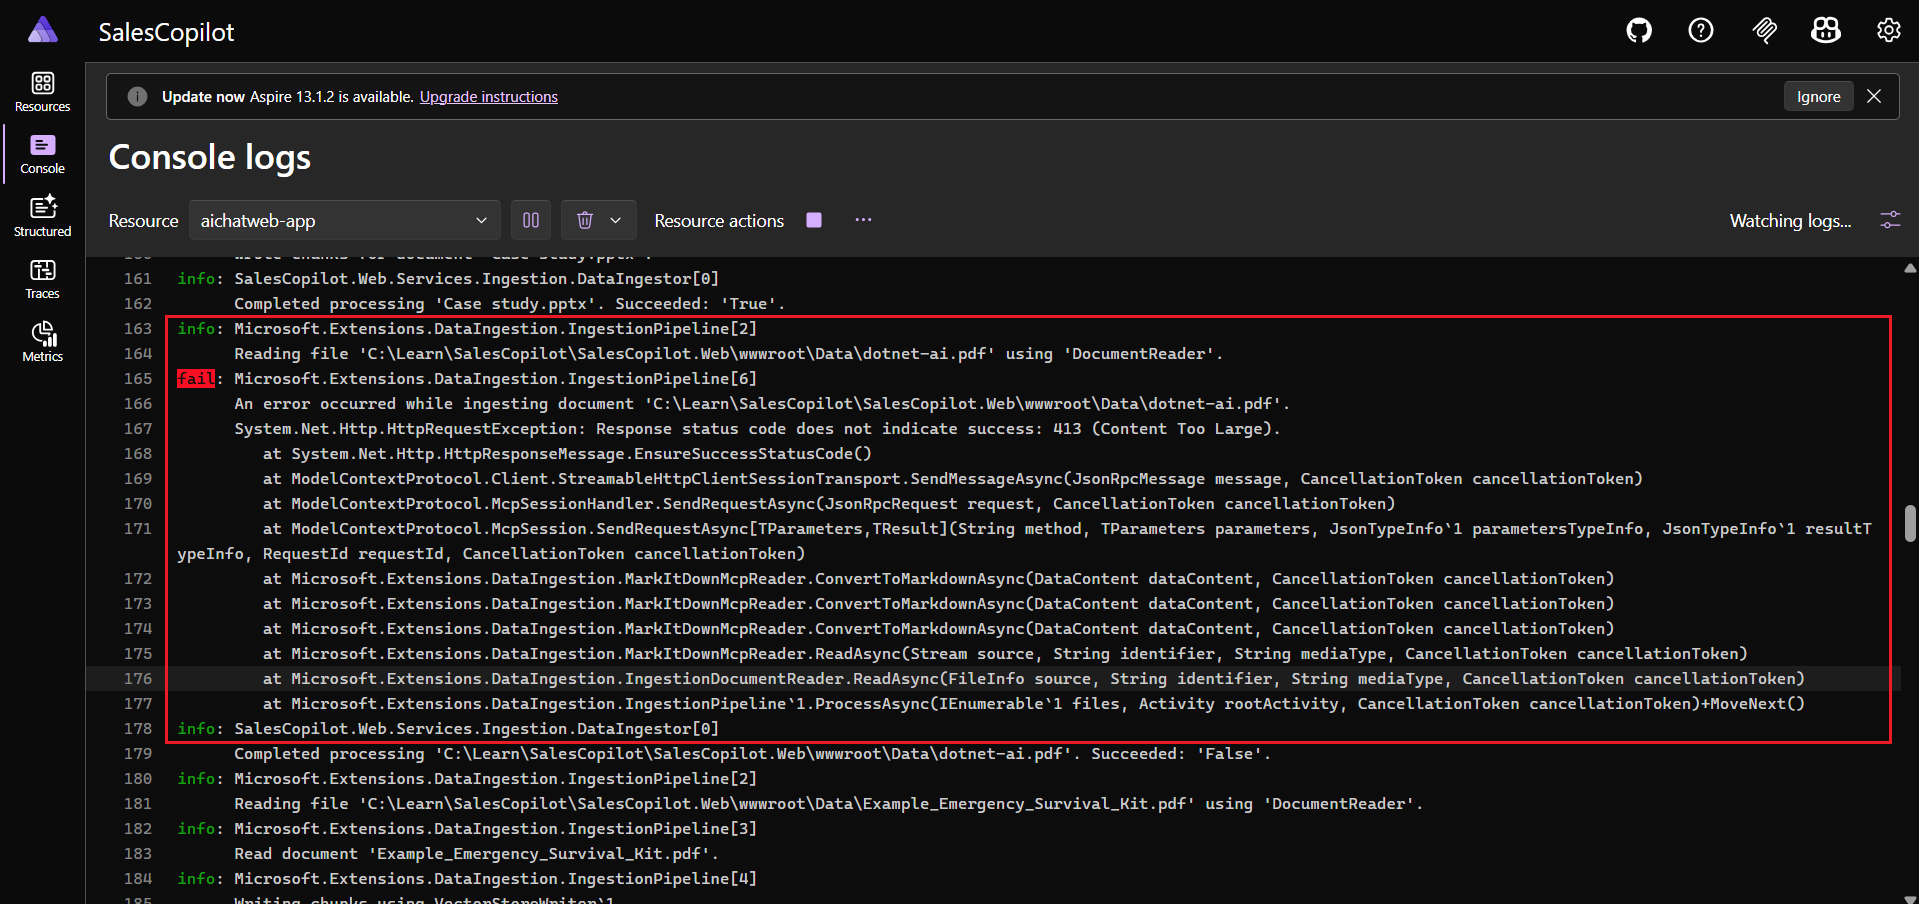Open the Metrics view
1919x904 pixels.
[42, 341]
